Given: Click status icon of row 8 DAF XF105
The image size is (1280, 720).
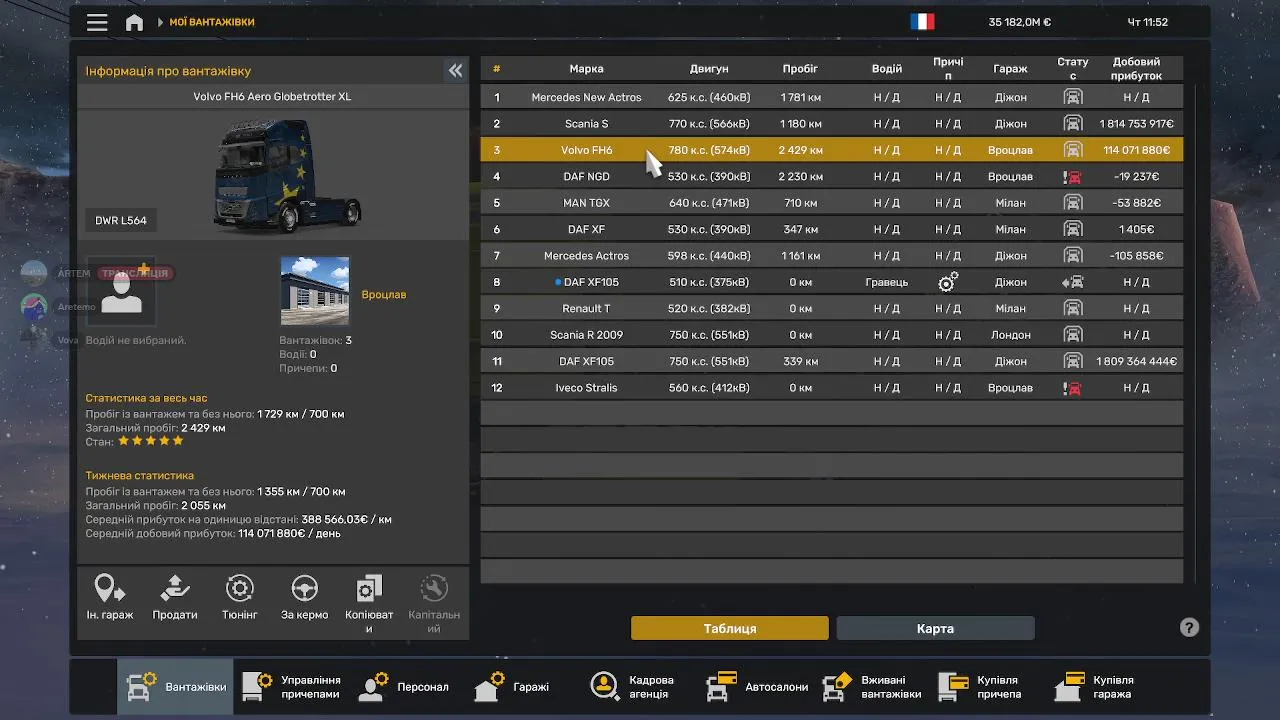Looking at the screenshot, I should [1073, 282].
